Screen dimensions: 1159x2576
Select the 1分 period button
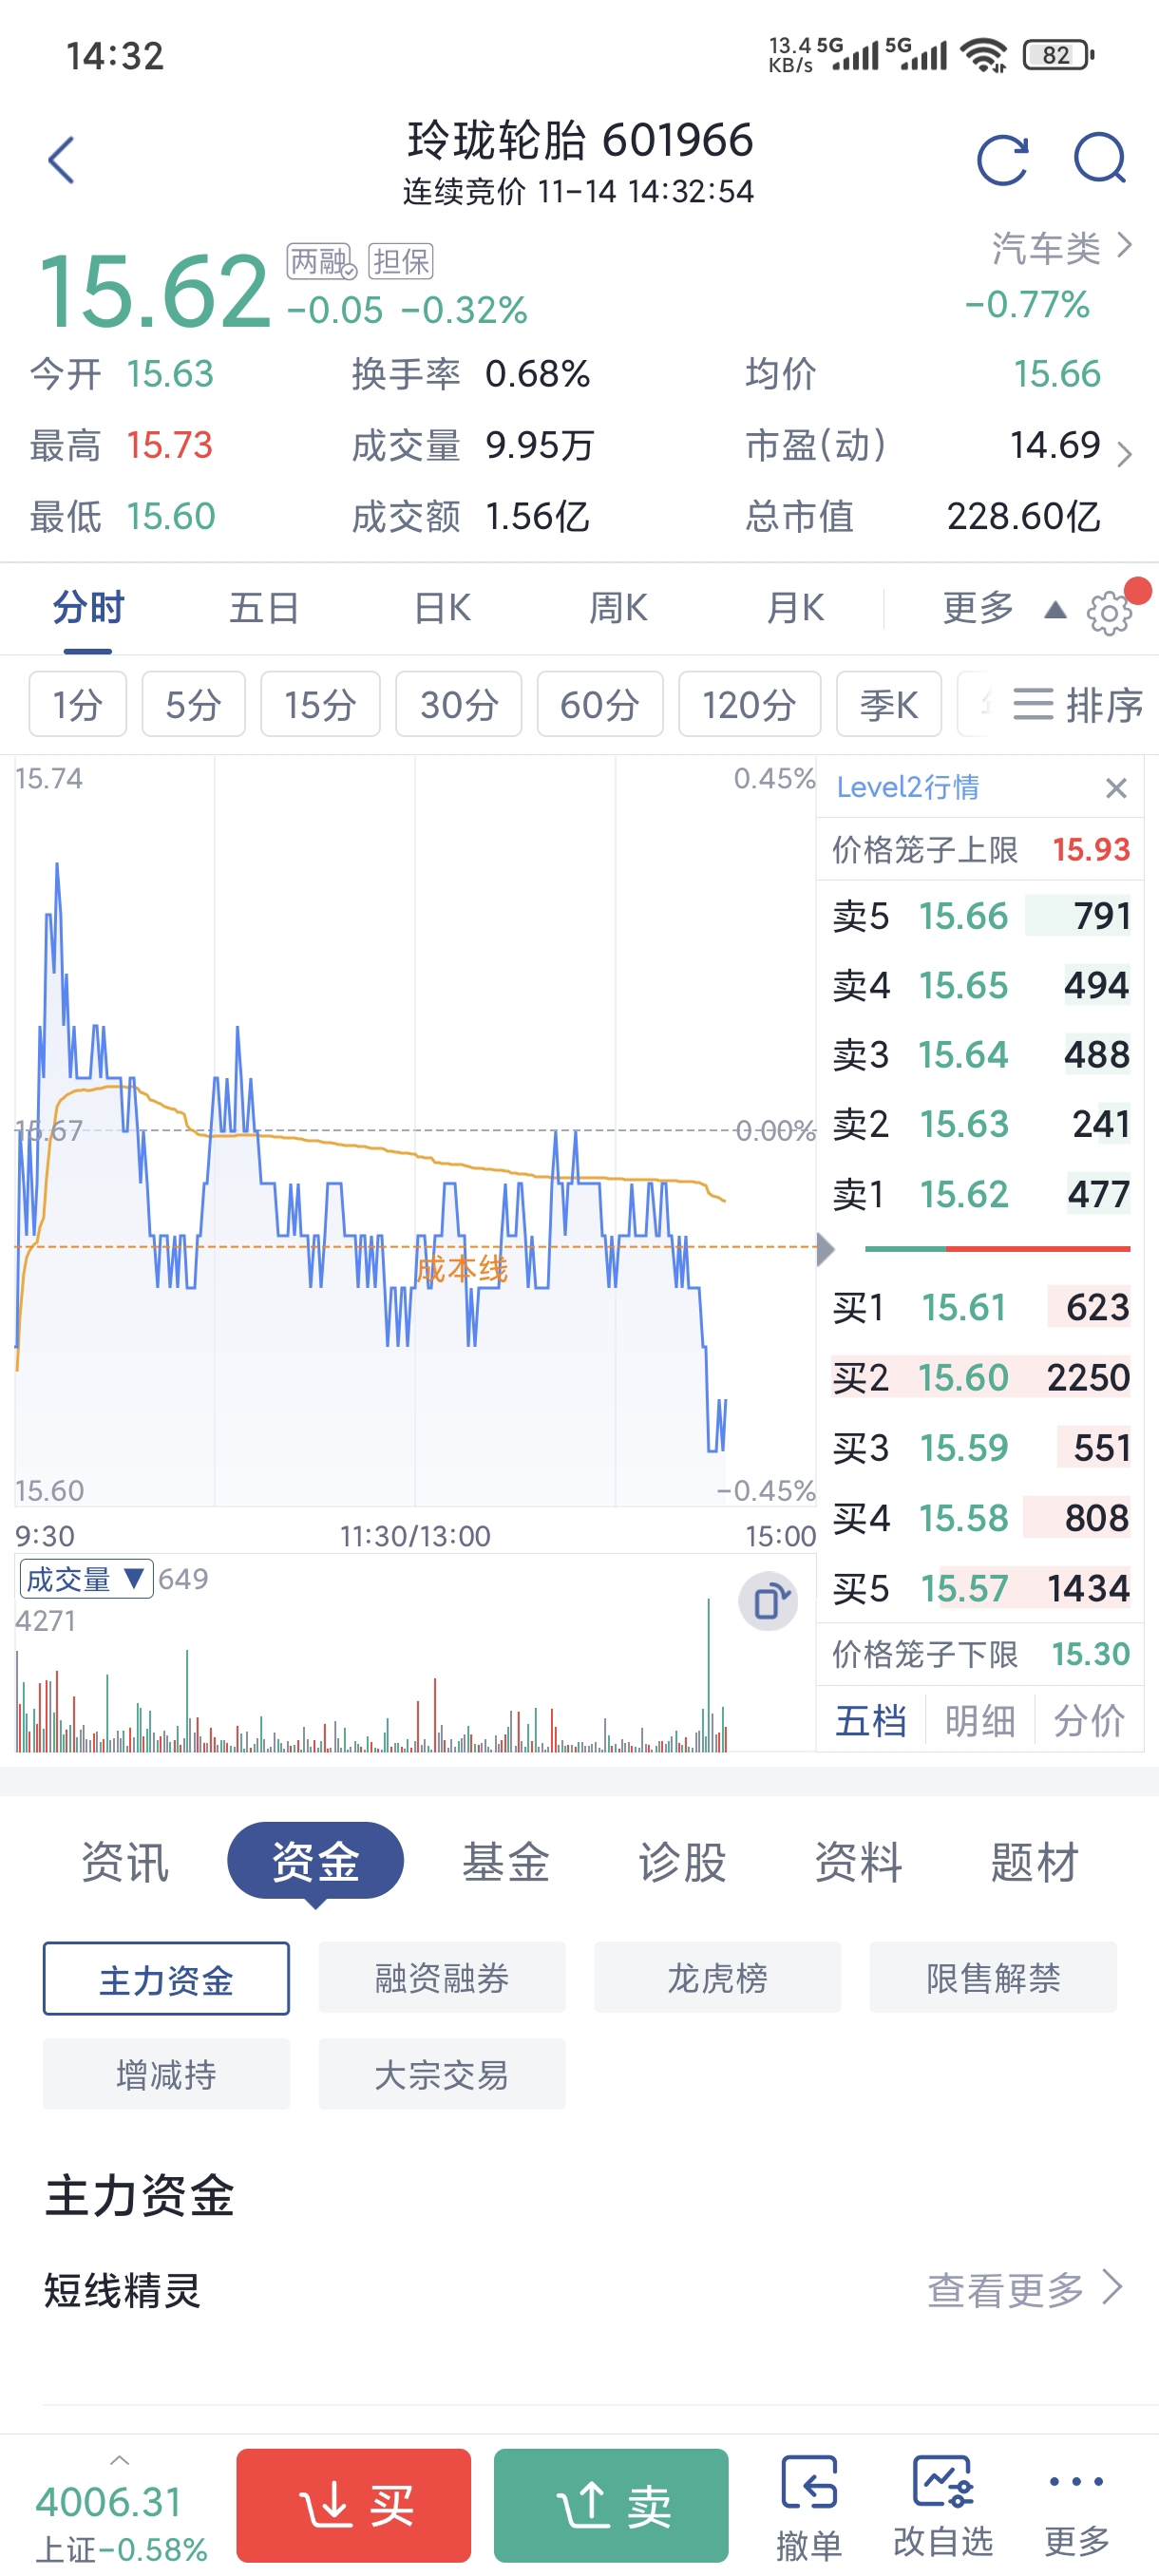78,704
